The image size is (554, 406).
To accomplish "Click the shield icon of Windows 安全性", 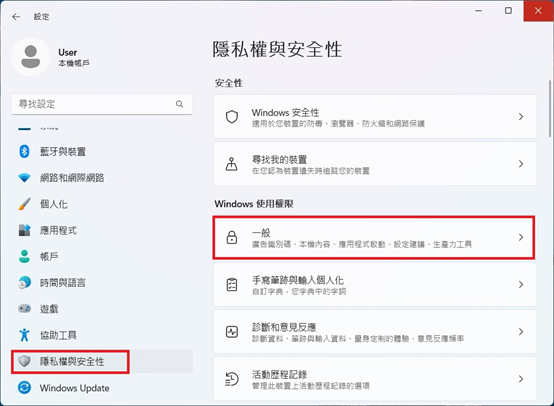I will (x=232, y=117).
